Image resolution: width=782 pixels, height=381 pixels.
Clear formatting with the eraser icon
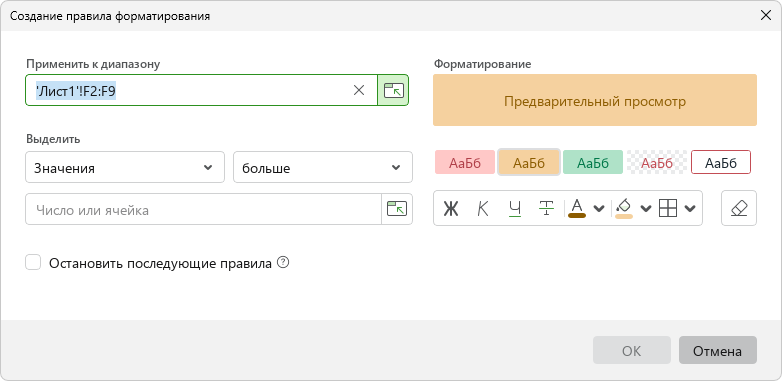tap(739, 208)
